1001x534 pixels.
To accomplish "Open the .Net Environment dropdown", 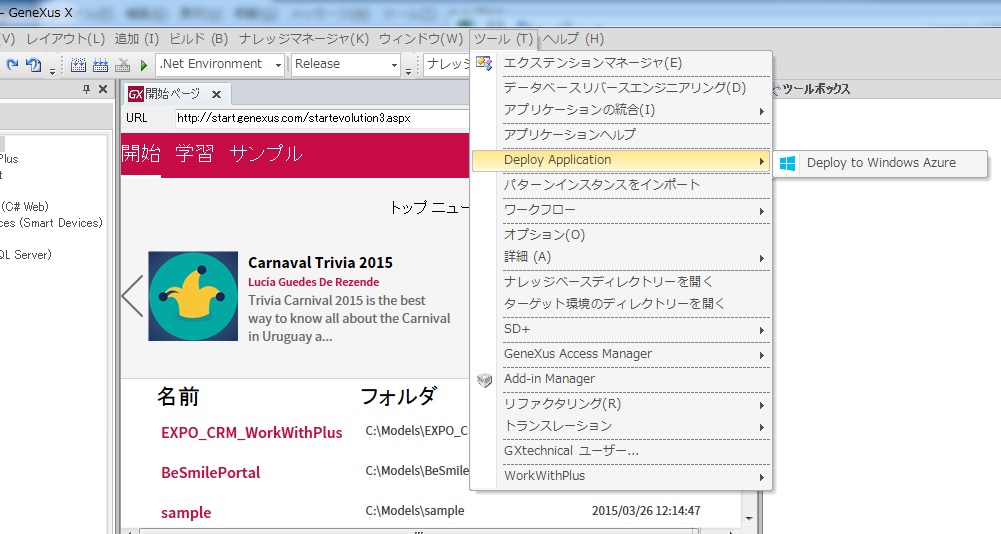I will [x=220, y=65].
